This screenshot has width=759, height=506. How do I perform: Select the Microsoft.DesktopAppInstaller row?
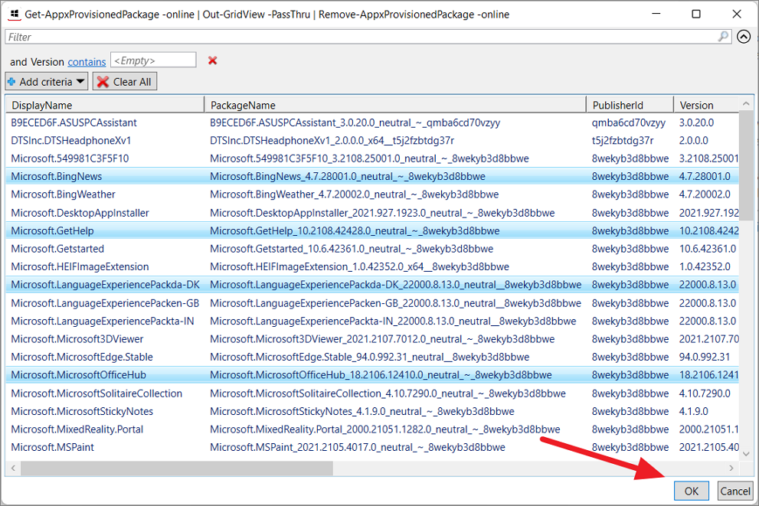372,213
